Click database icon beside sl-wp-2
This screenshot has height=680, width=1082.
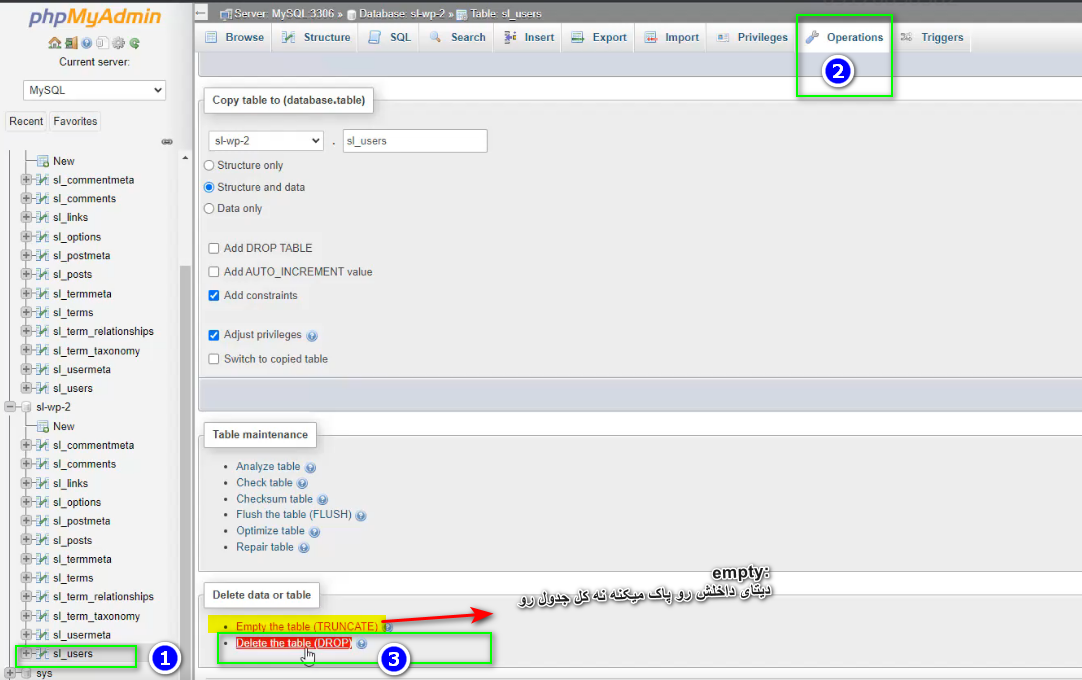tap(26, 407)
